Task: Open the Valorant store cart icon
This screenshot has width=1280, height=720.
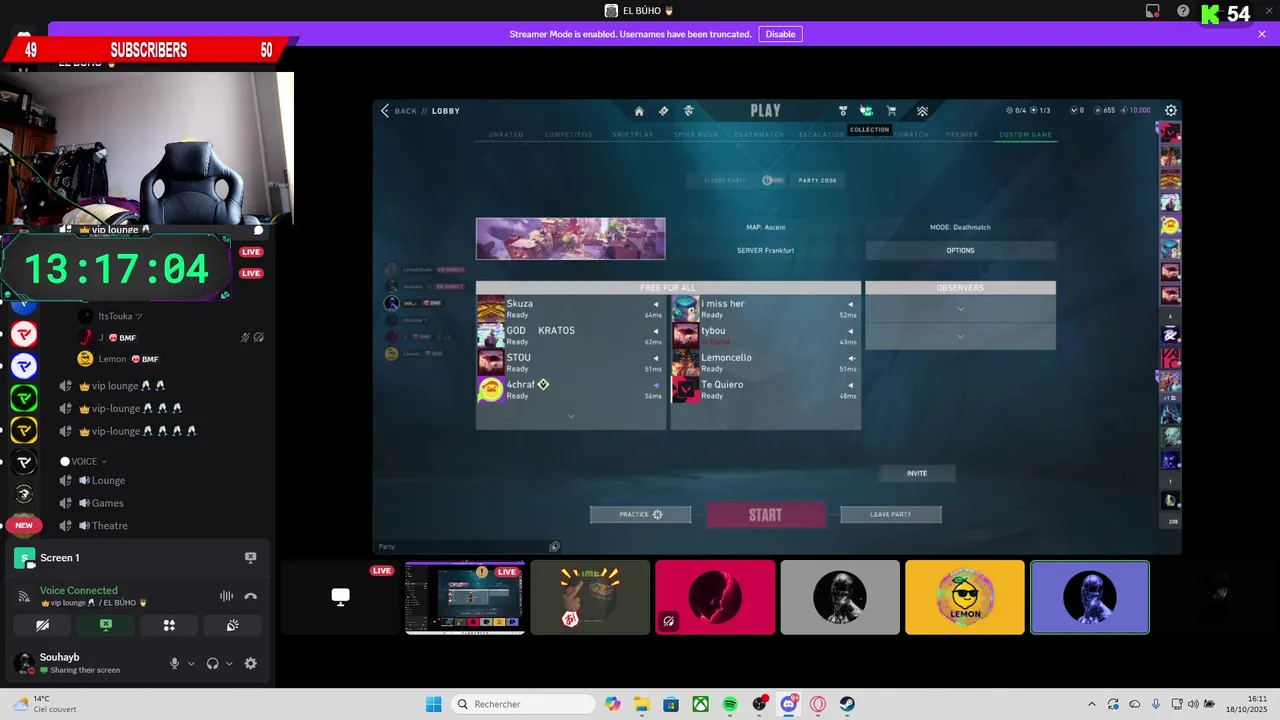Action: tap(891, 111)
